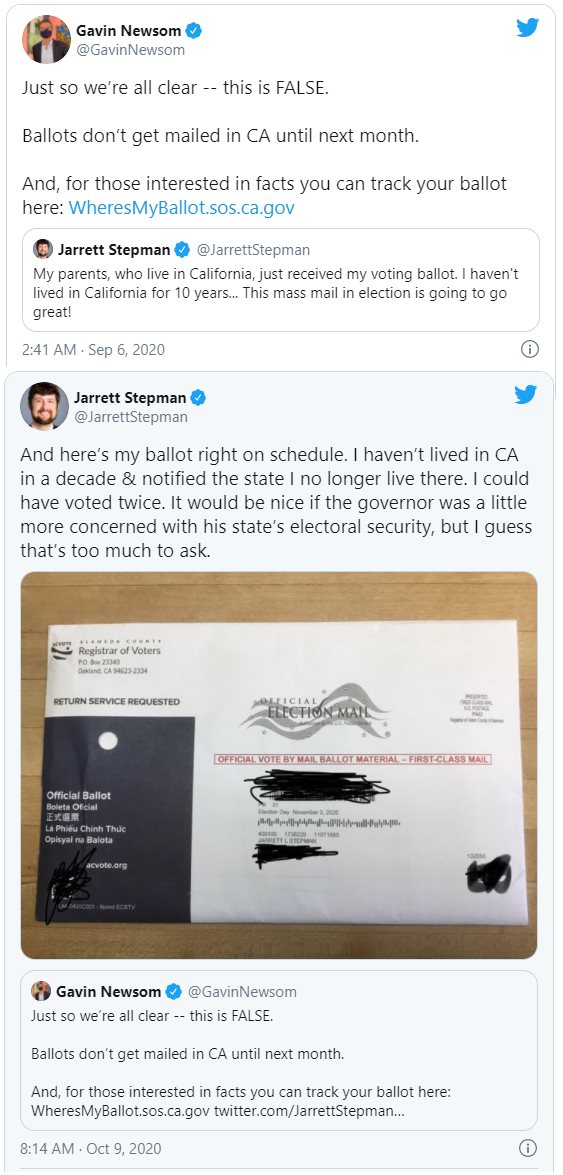Viewport: 563px width, 1175px height.
Task: Open quoted Newsom tweet at the bottom
Action: coord(279,1050)
